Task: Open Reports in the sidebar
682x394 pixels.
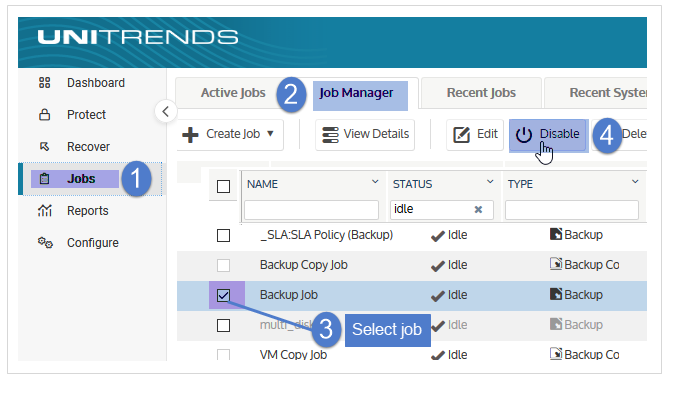Action: click(x=87, y=210)
